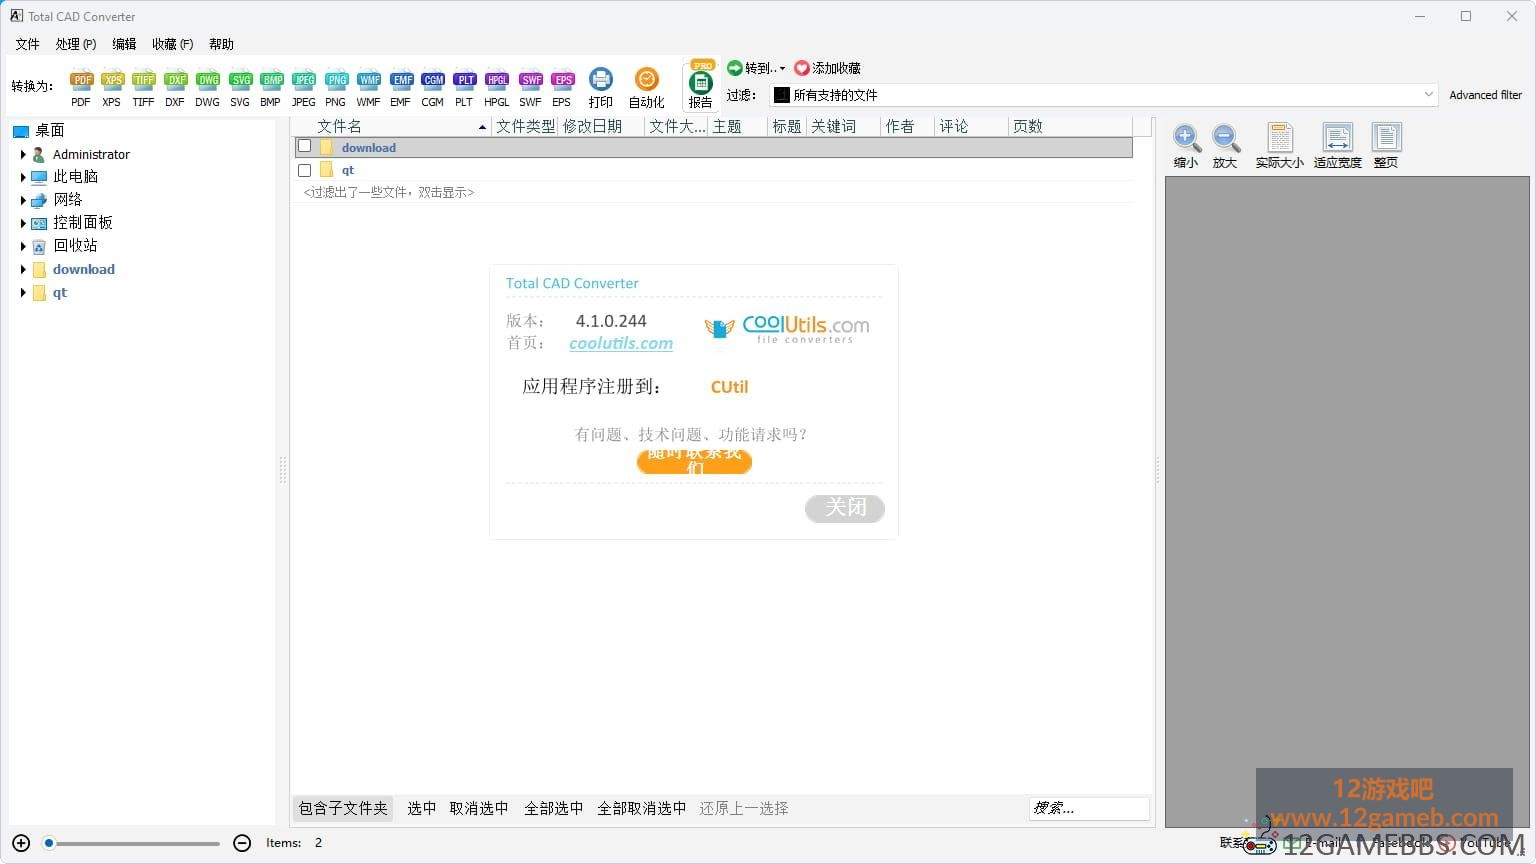This screenshot has height=864, width=1536.
Task: Visit coolutils.com homepage link
Action: click(621, 343)
